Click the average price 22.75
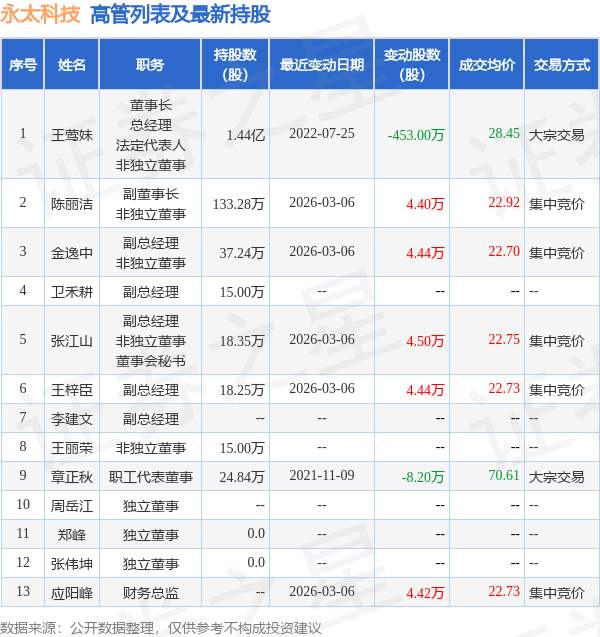The height and width of the screenshot is (637, 600). pyautogui.click(x=504, y=339)
